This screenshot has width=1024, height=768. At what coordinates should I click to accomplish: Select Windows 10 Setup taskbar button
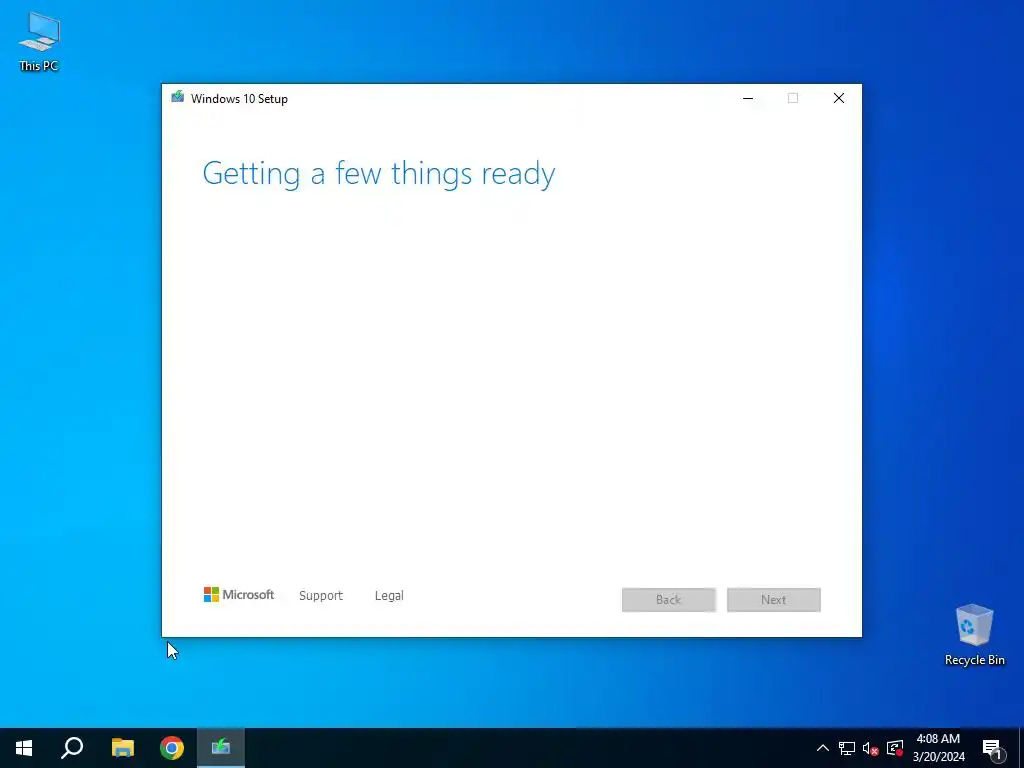coord(221,748)
